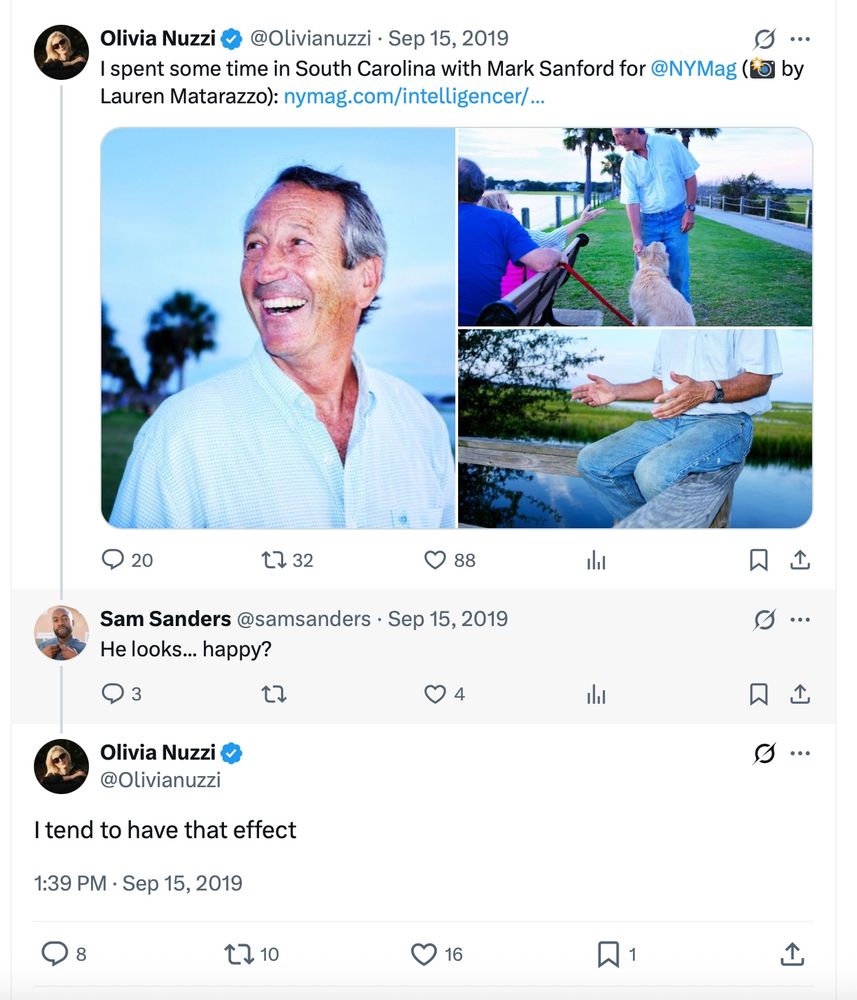
Task: Retweet the top tweet with 32 reposts
Action: point(273,560)
